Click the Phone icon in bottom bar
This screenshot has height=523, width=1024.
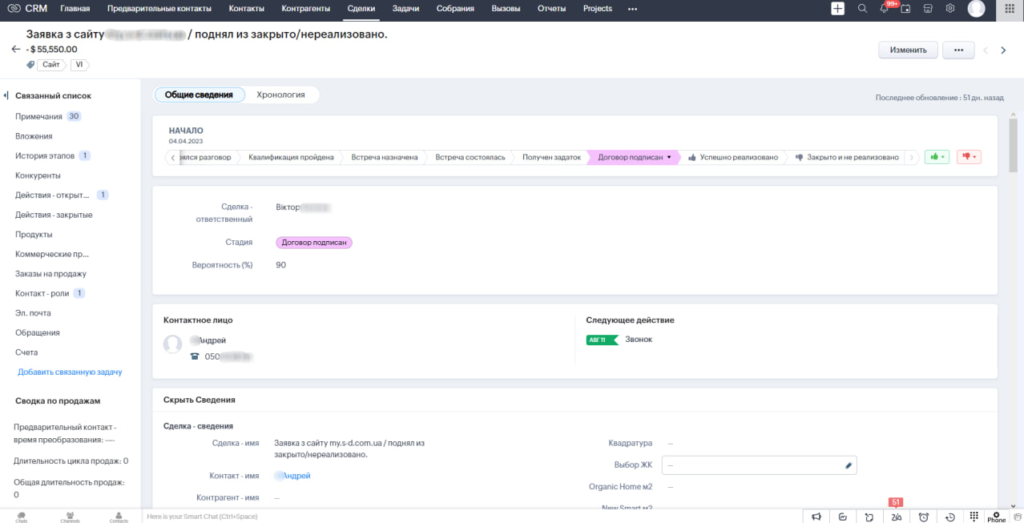997,516
